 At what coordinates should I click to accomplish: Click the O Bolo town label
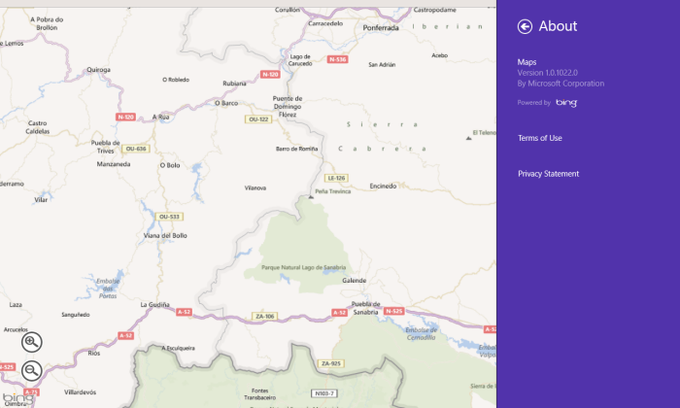[x=170, y=165]
